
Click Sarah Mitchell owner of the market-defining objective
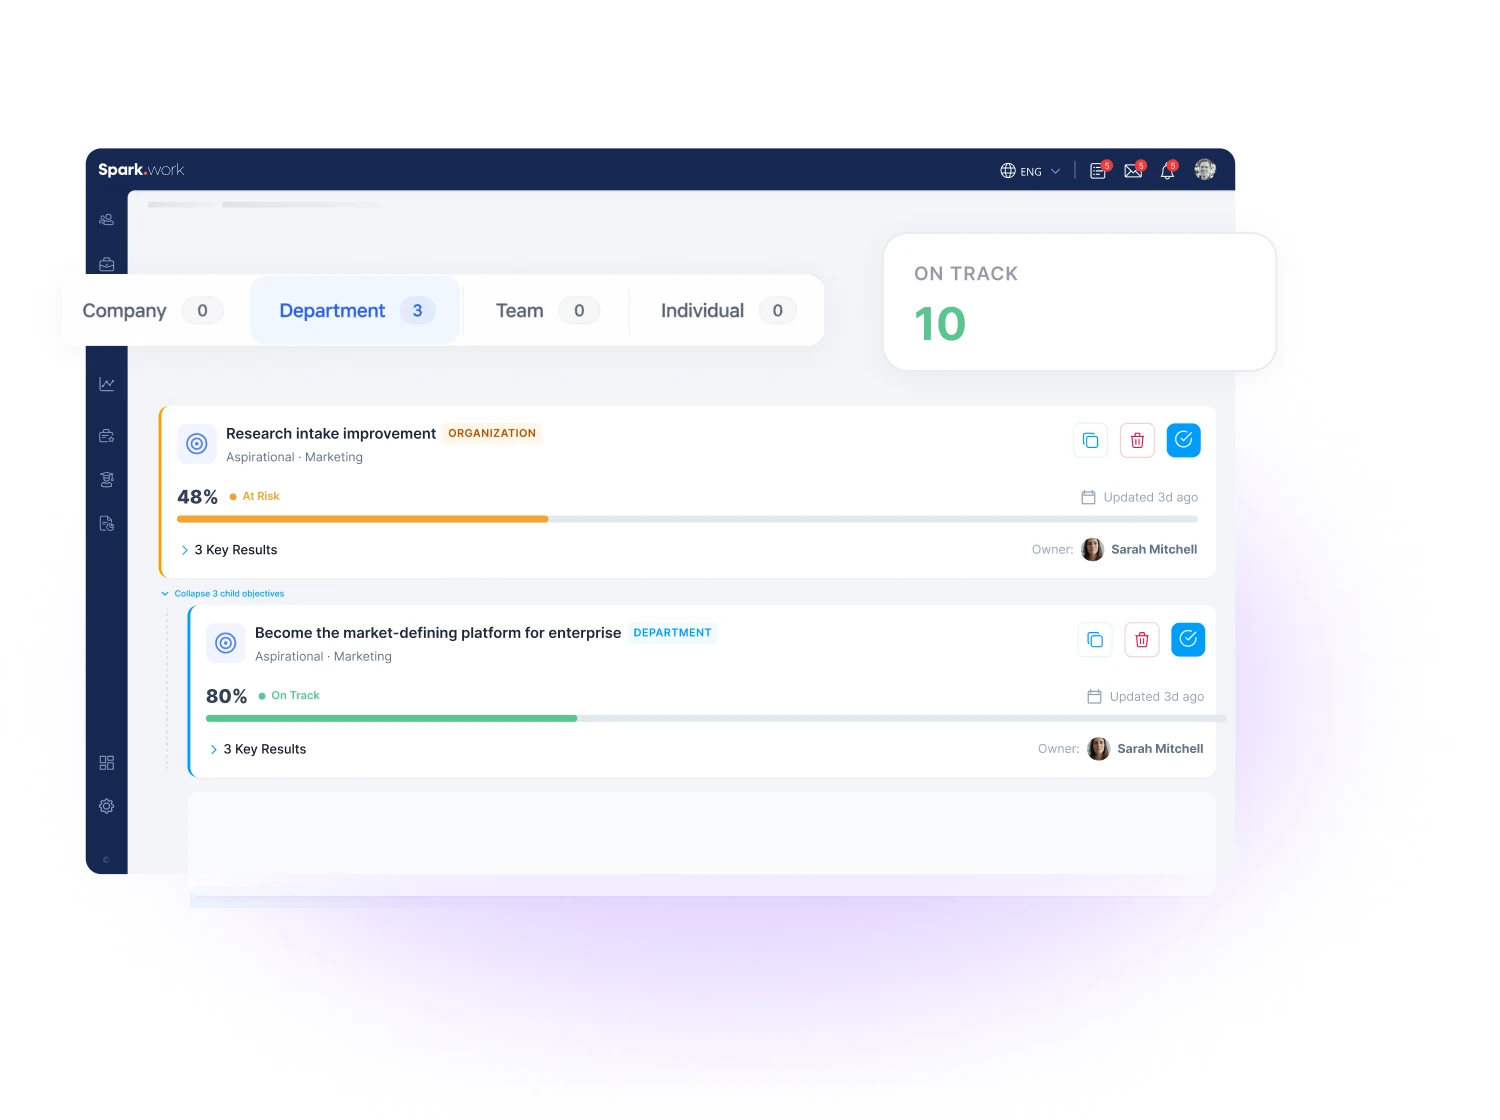pyautogui.click(x=1146, y=748)
